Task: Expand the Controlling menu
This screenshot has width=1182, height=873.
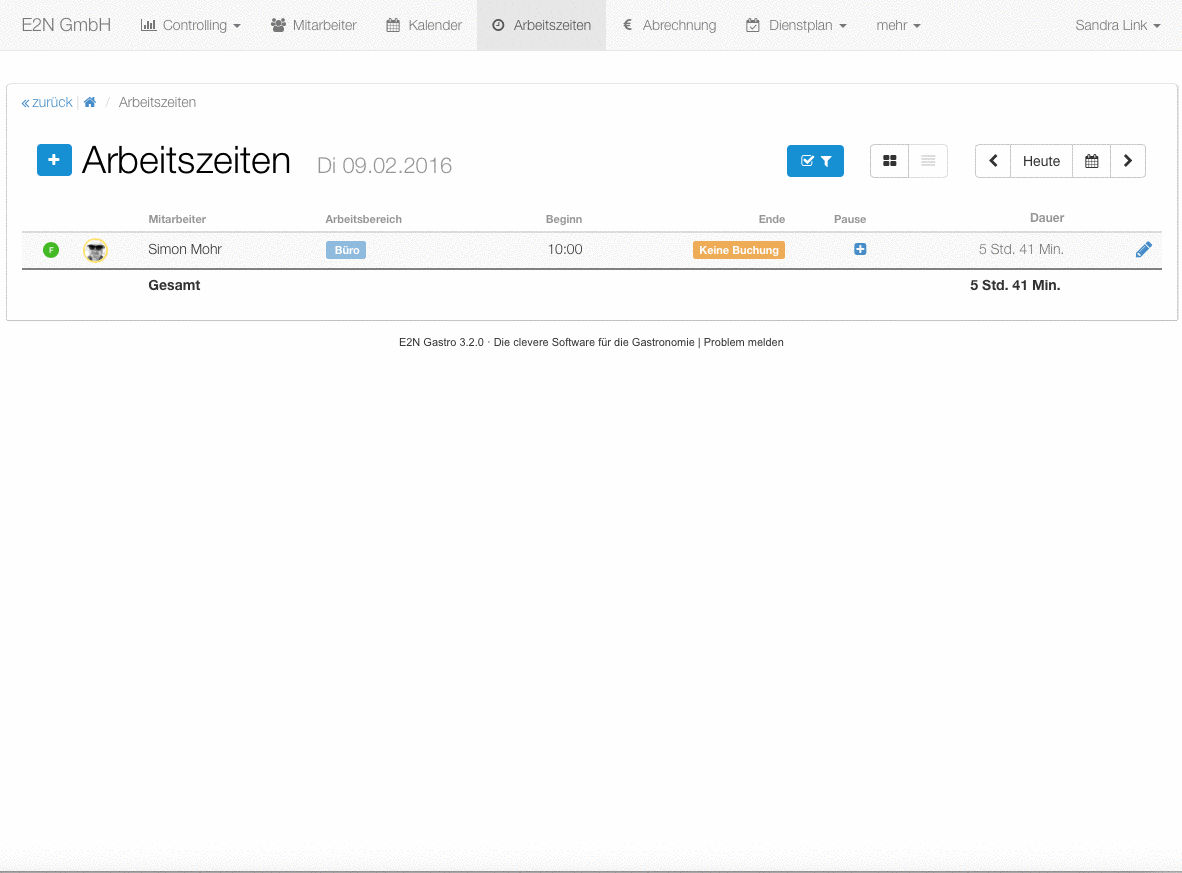Action: click(191, 25)
